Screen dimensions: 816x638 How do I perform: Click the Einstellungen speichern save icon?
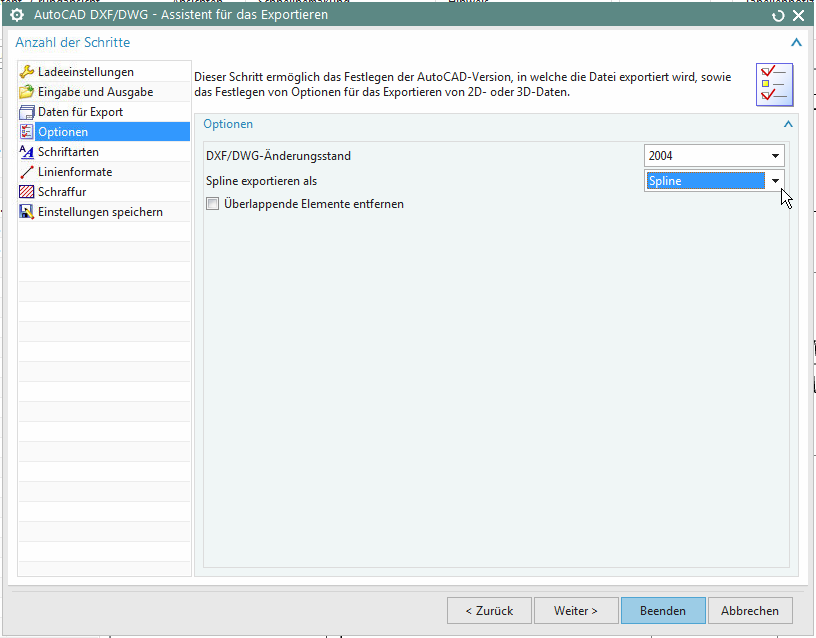(27, 212)
